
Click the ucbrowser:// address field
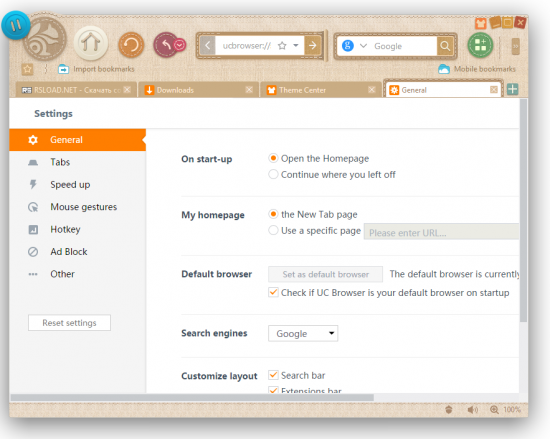pyautogui.click(x=247, y=46)
